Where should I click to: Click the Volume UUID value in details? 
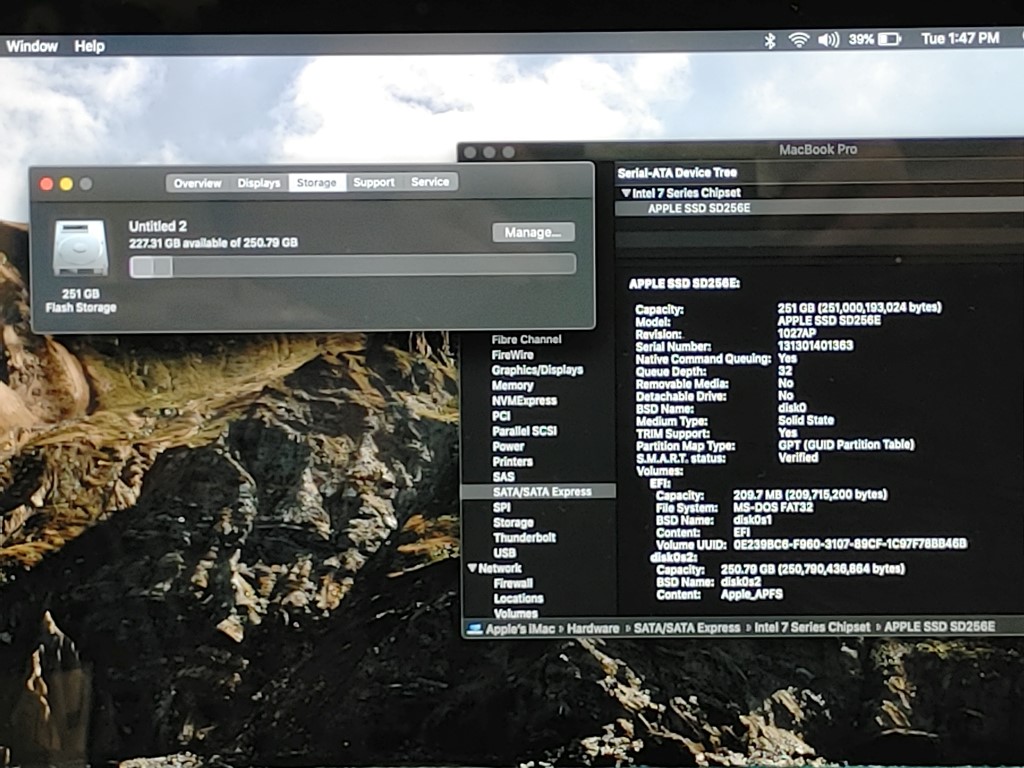click(x=850, y=544)
